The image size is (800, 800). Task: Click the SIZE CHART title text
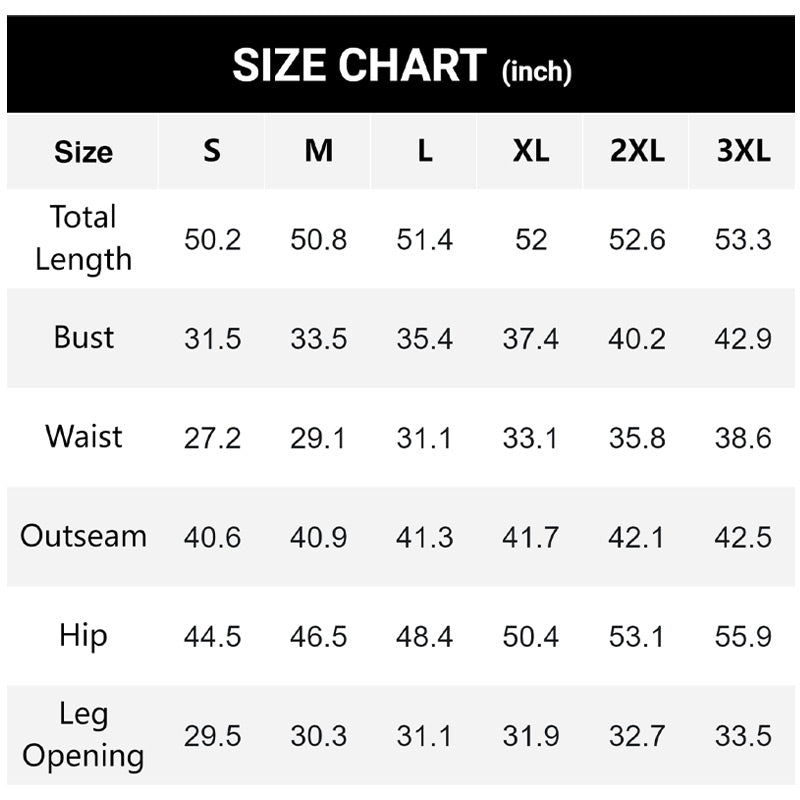pyautogui.click(x=359, y=66)
